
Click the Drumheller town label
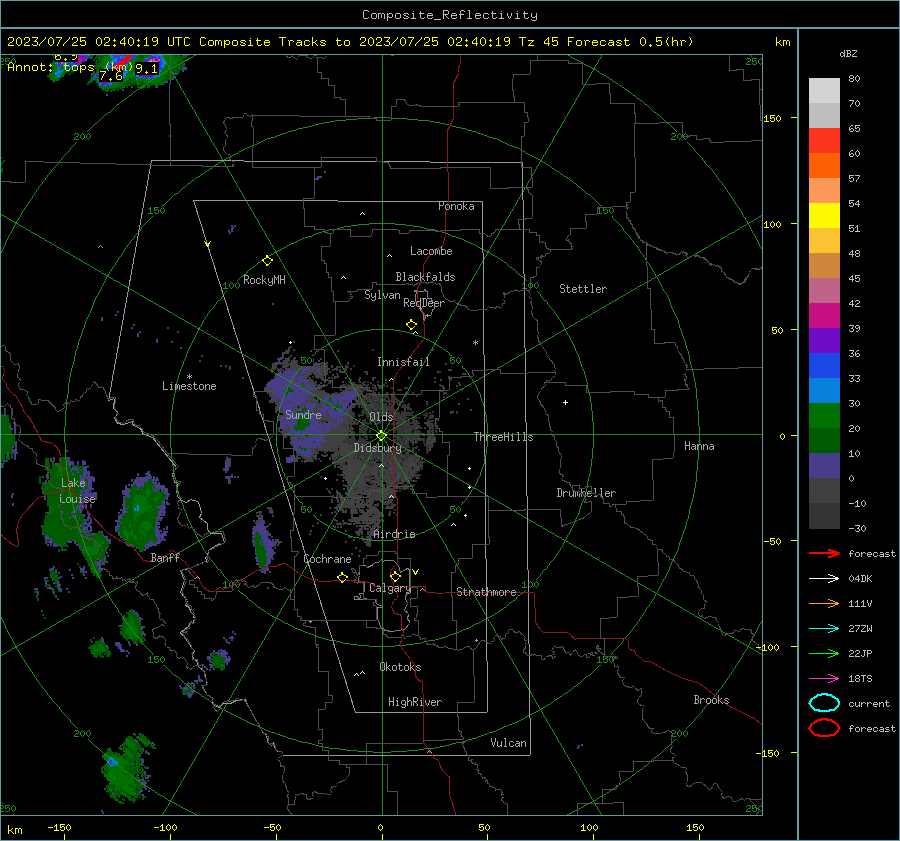[x=586, y=493]
